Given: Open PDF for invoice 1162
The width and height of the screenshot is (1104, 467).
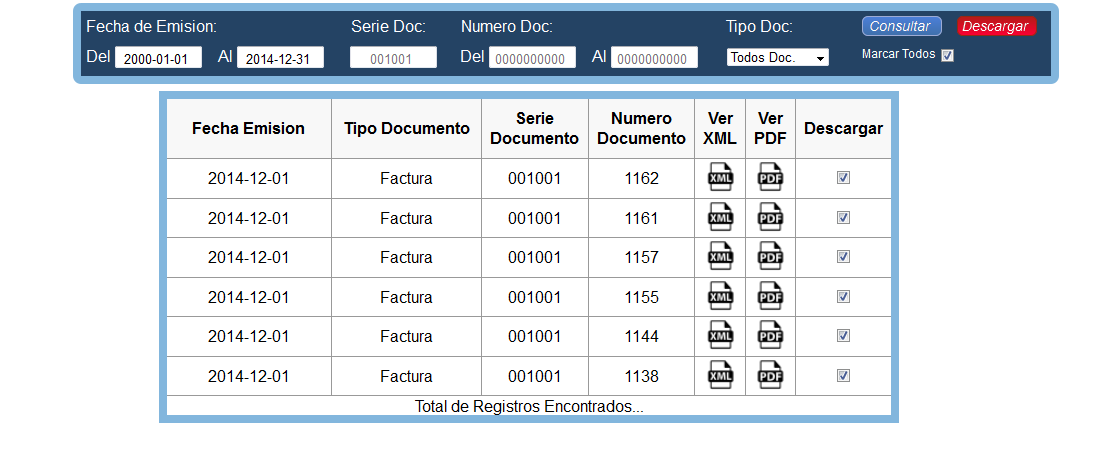Looking at the screenshot, I should [x=770, y=178].
